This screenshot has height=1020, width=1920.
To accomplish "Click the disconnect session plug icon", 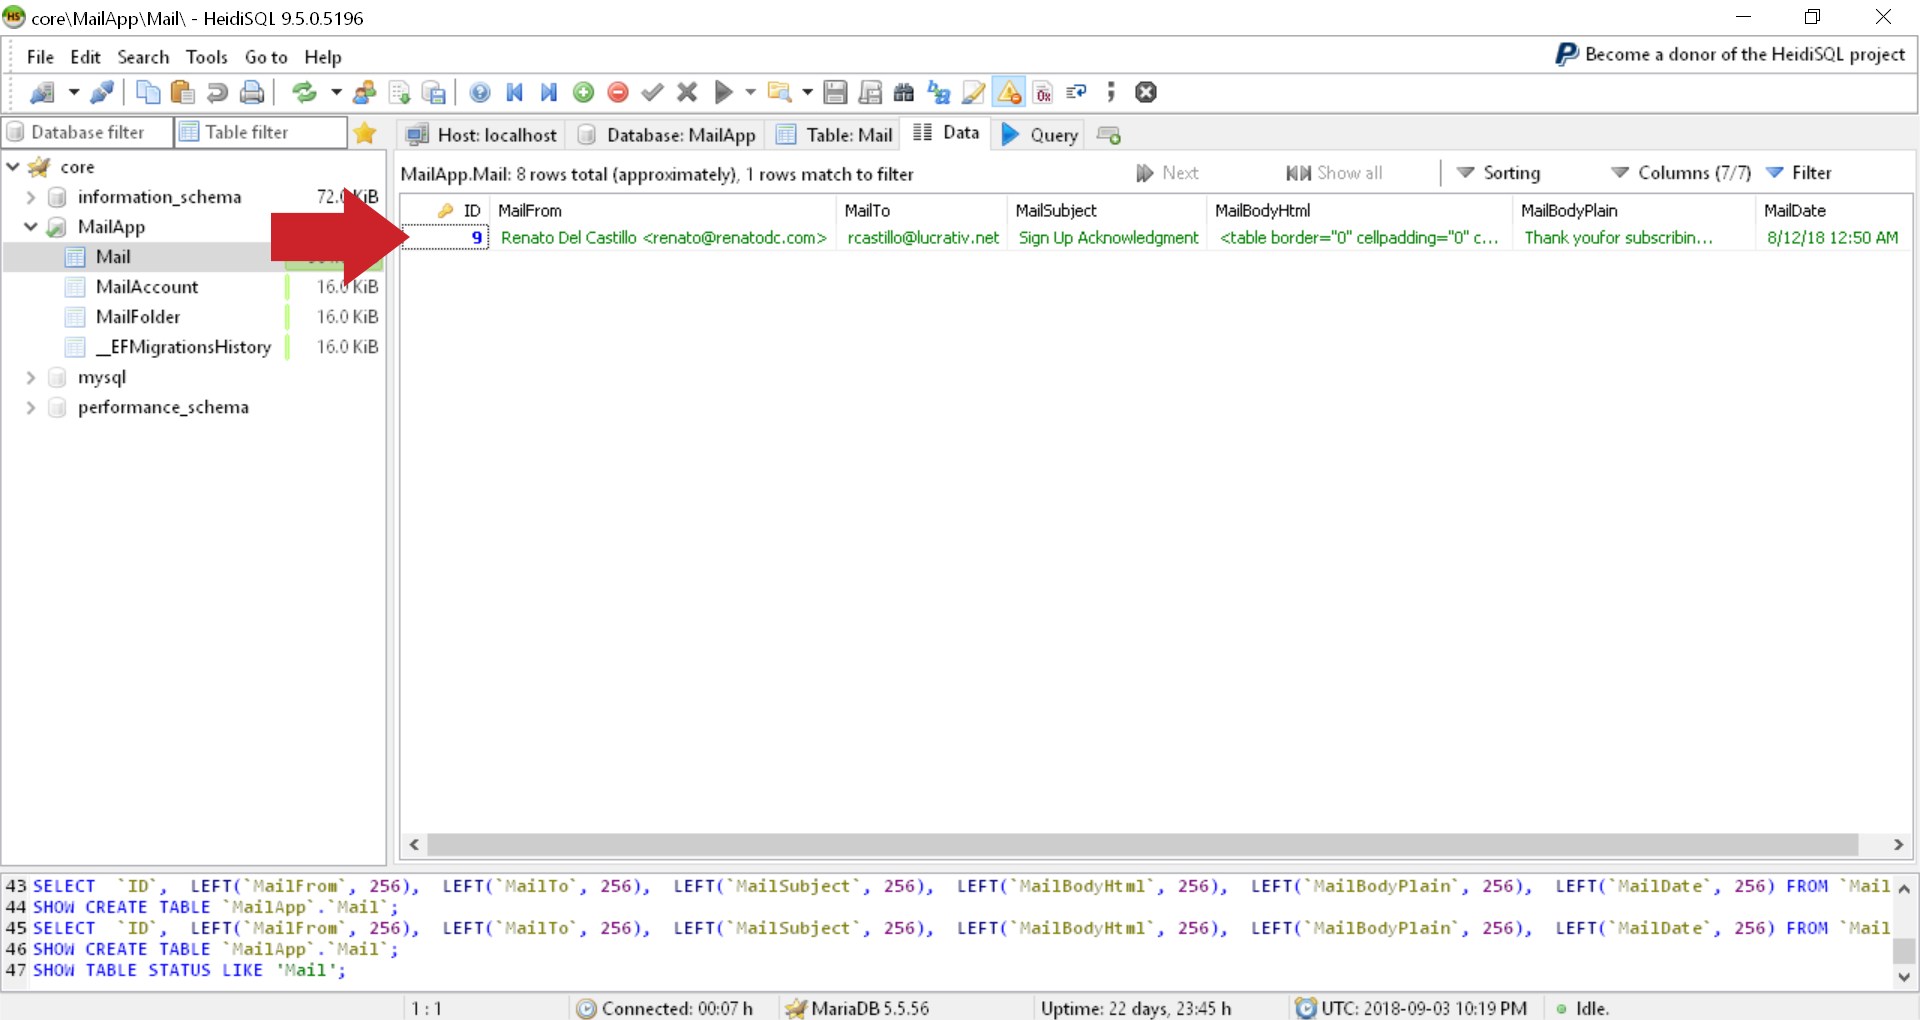I will [102, 93].
